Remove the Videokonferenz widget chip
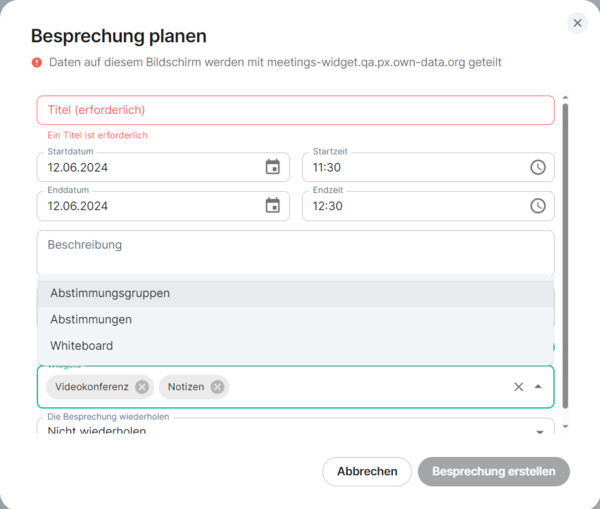Viewport: 600px width, 509px height. [142, 387]
